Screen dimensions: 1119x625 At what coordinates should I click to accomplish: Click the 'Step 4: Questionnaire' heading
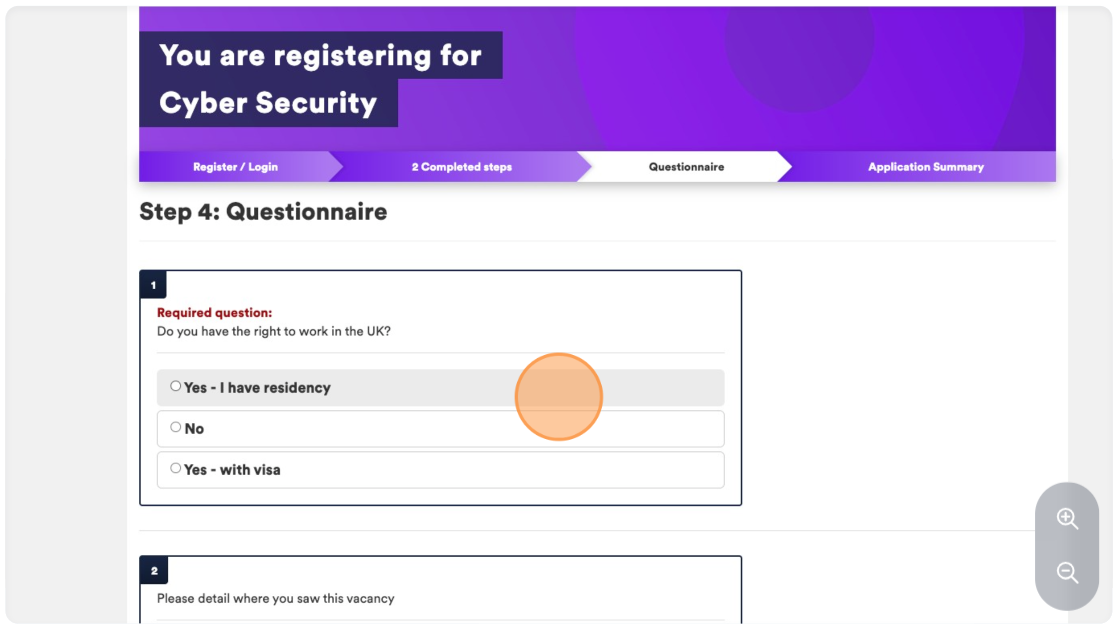click(263, 212)
